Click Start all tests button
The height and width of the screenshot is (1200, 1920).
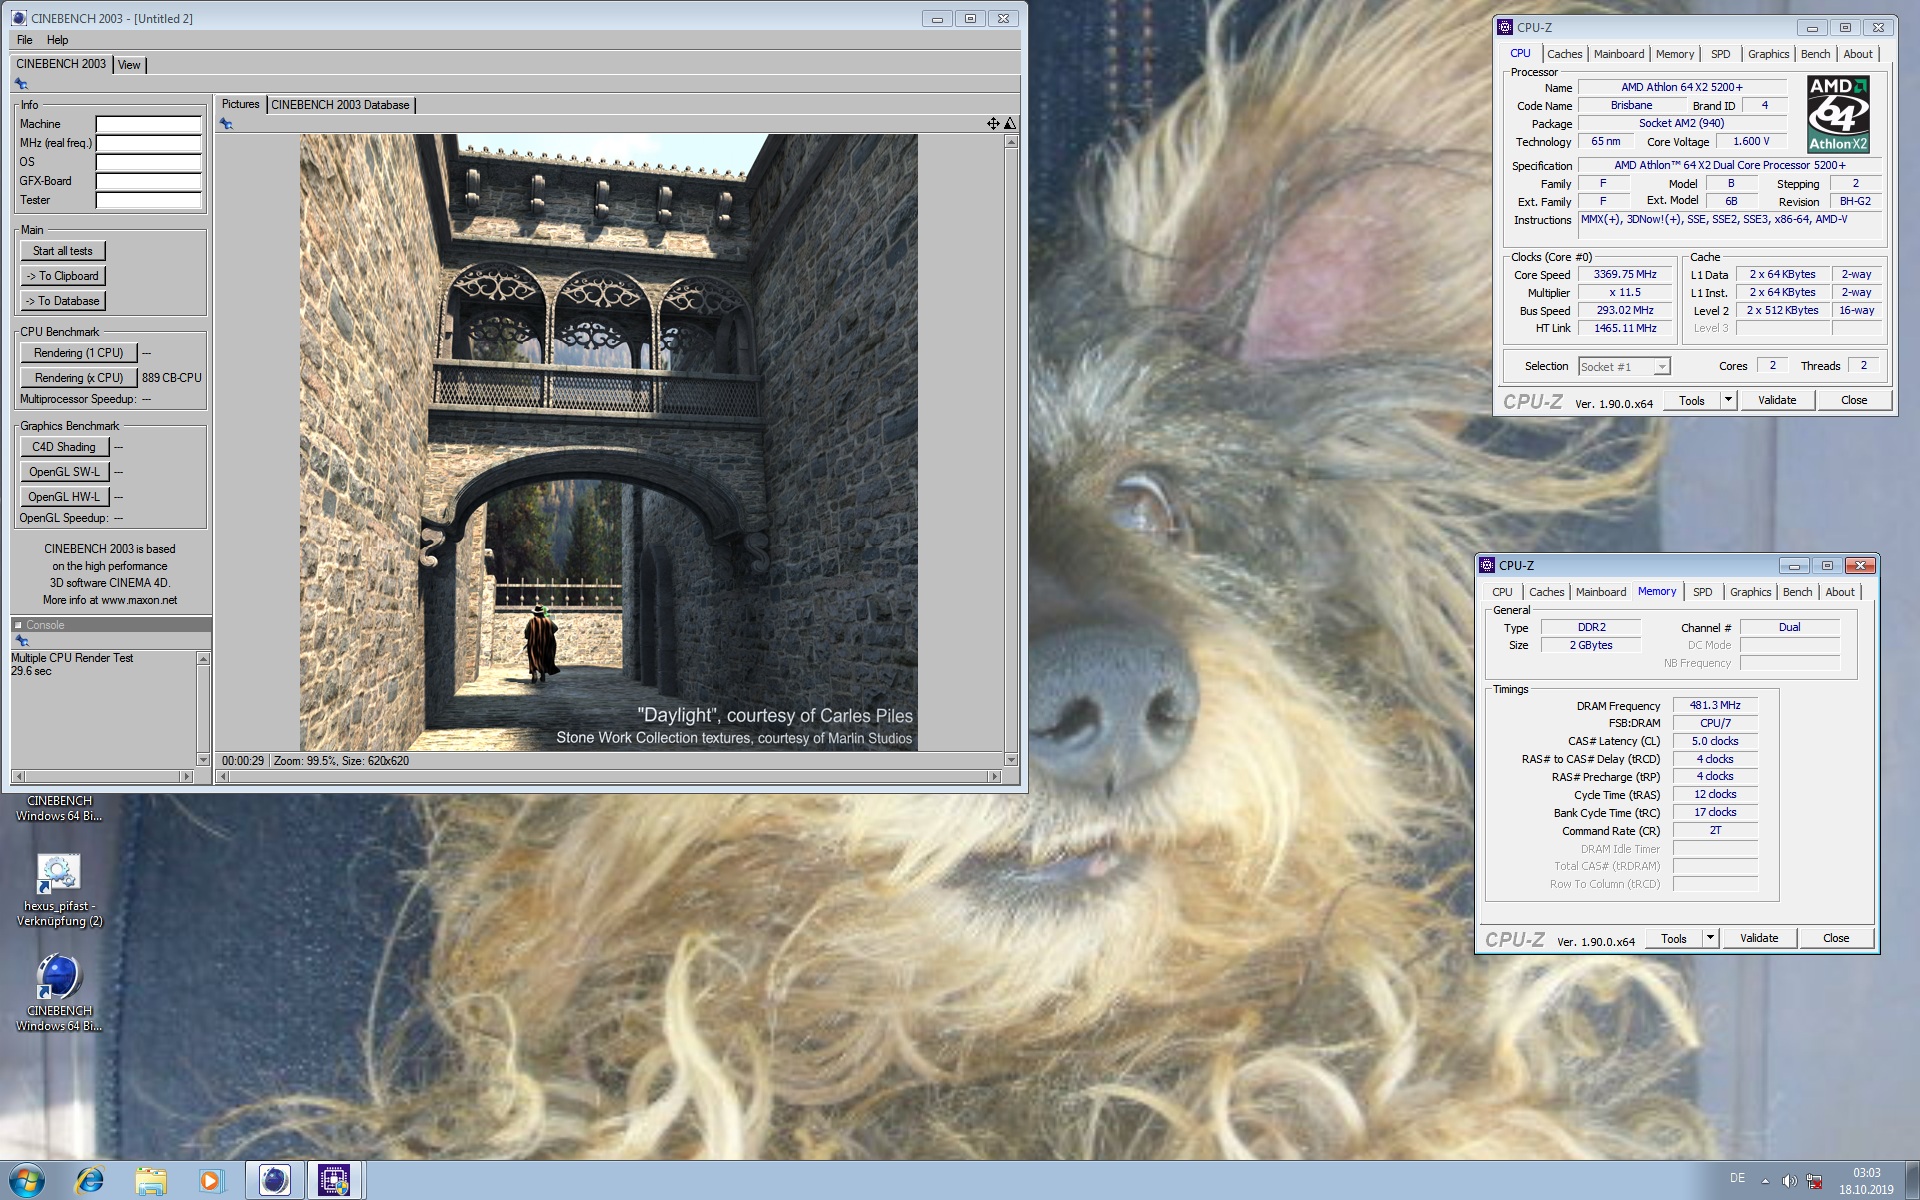pos(62,251)
